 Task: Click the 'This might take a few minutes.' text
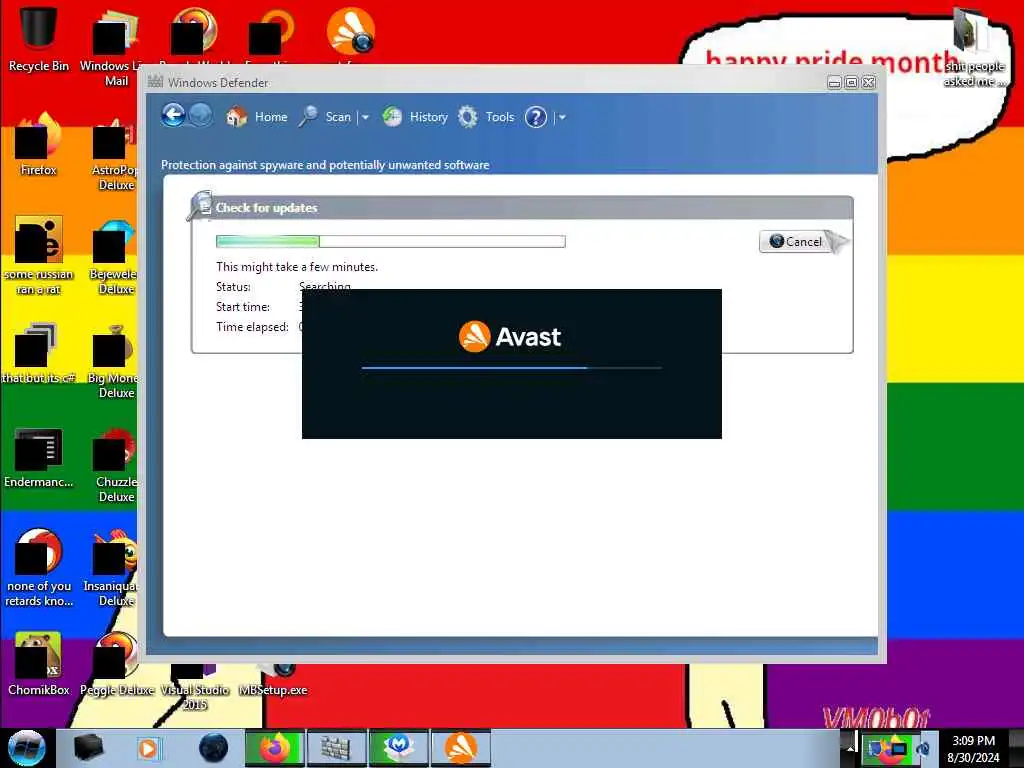(297, 267)
